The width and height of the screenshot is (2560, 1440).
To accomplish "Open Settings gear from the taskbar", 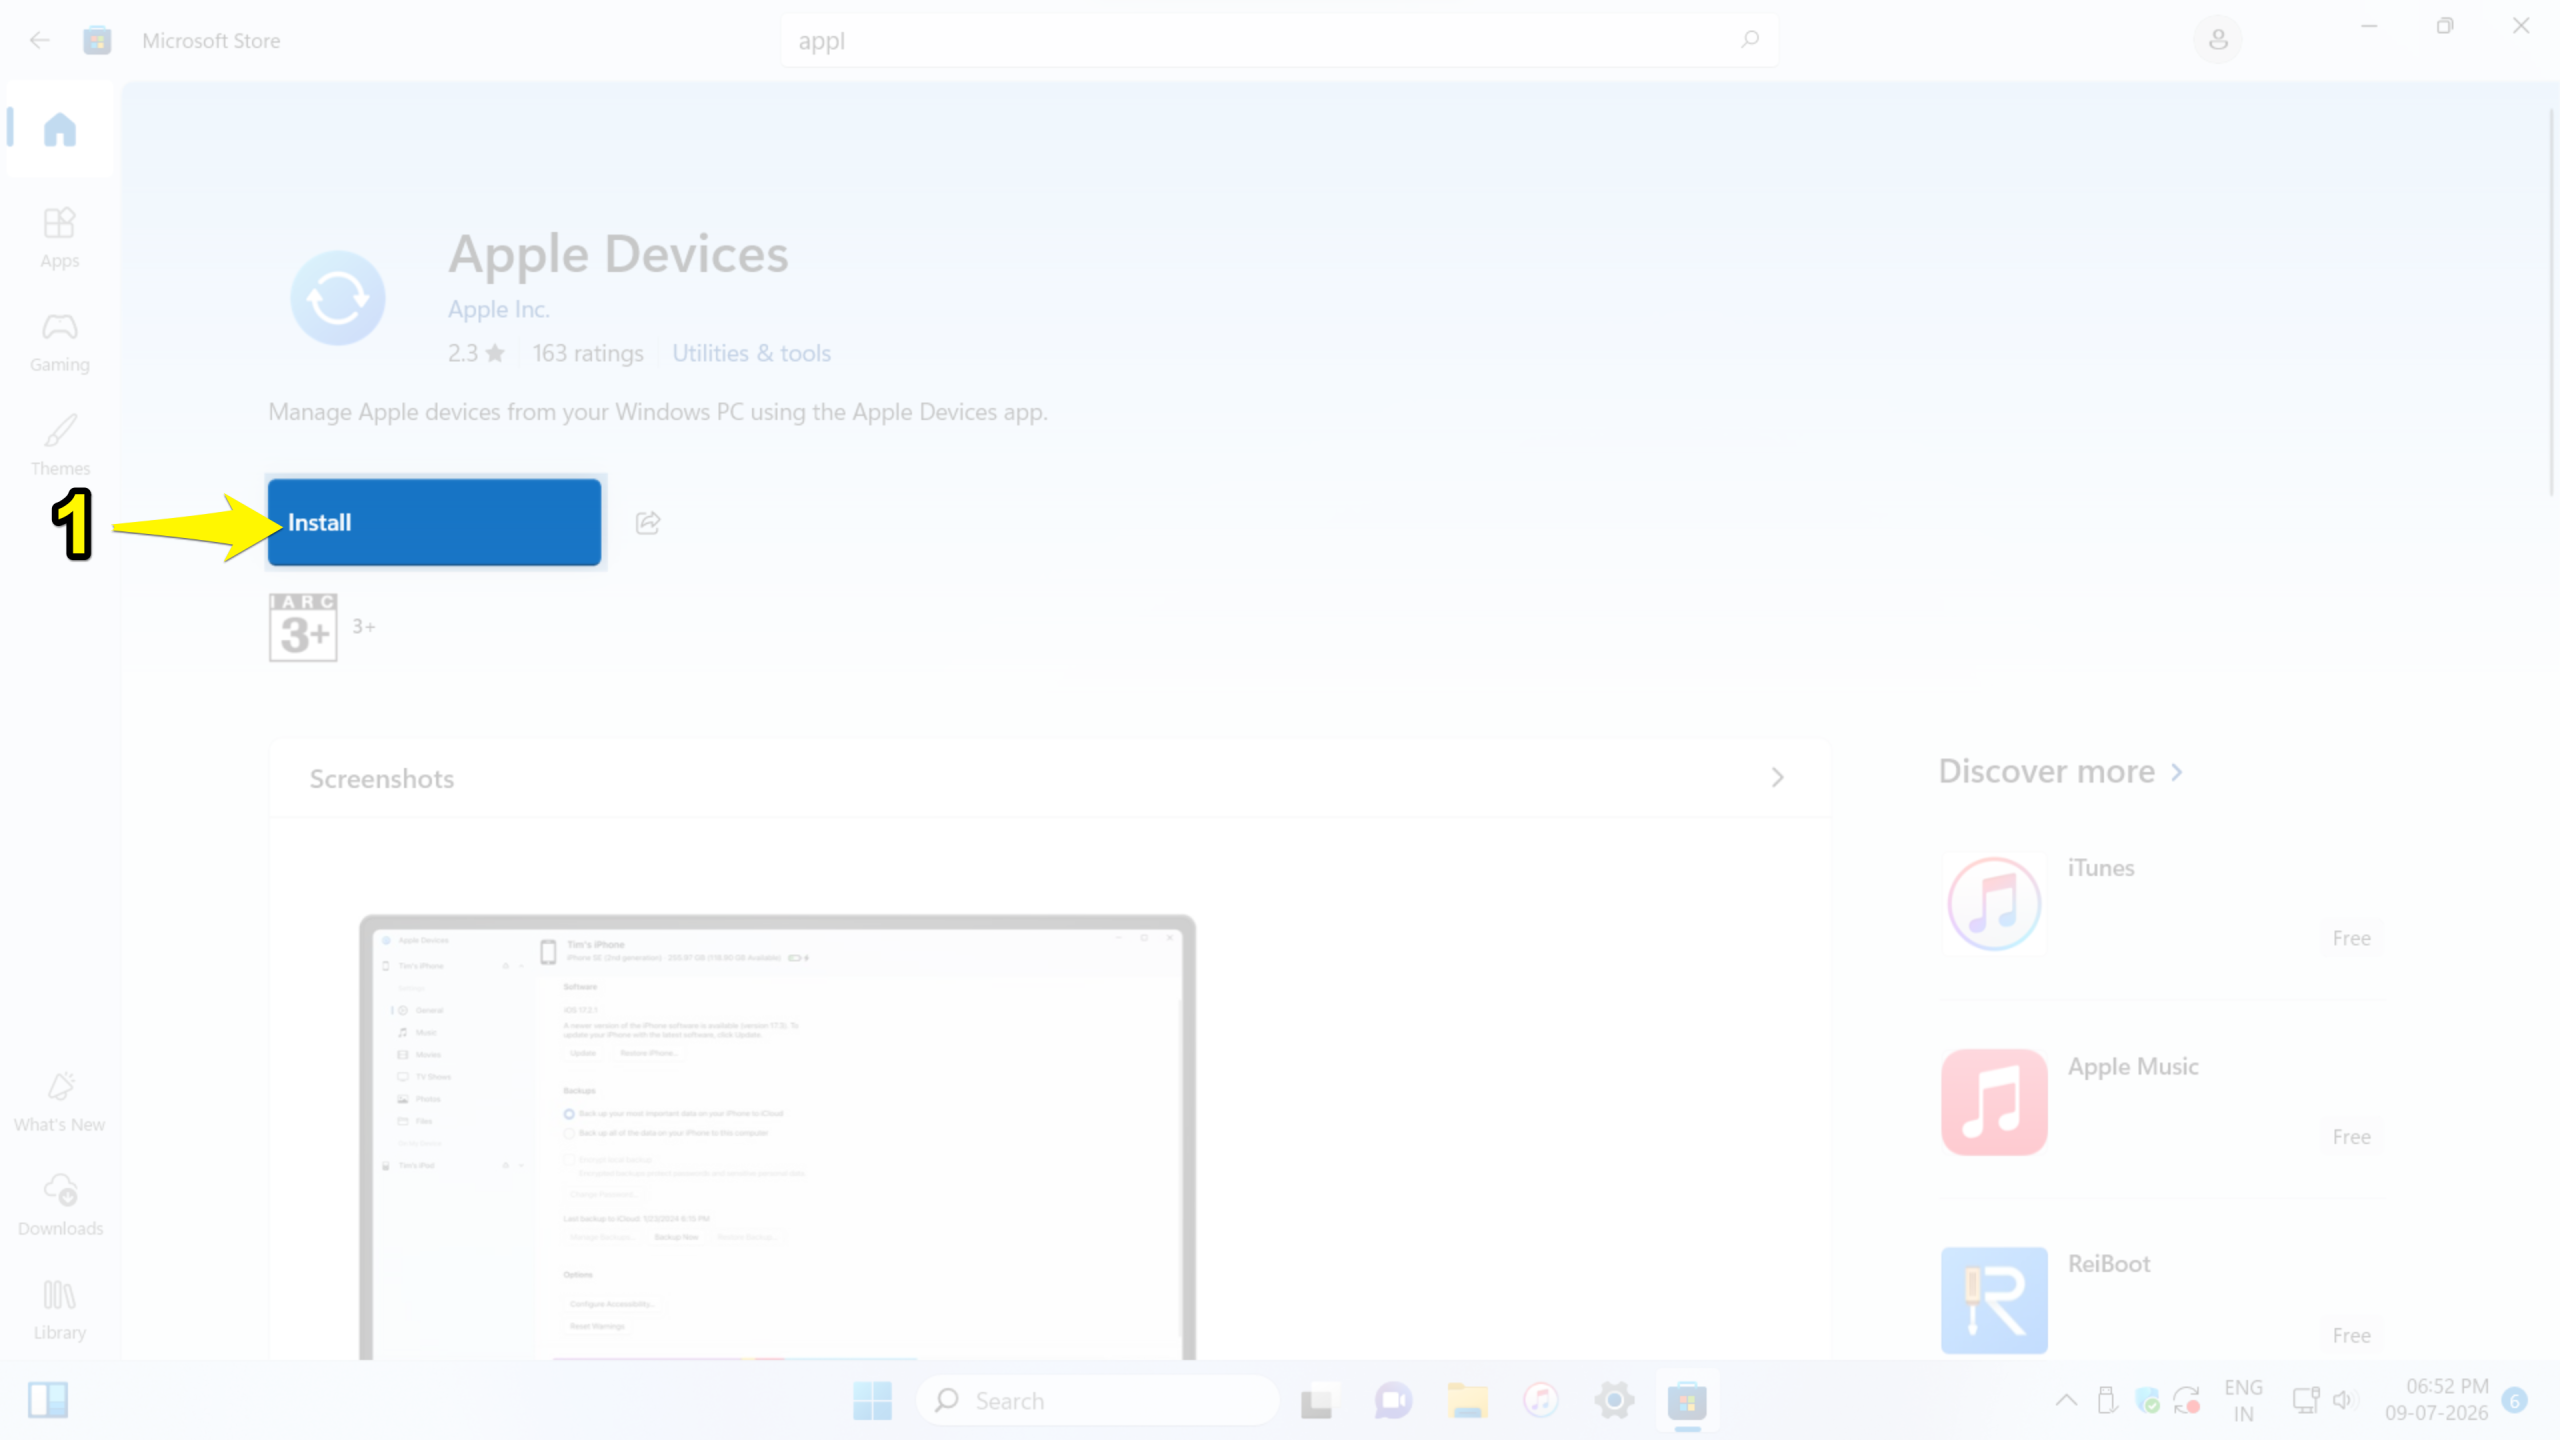I will (x=1614, y=1400).
